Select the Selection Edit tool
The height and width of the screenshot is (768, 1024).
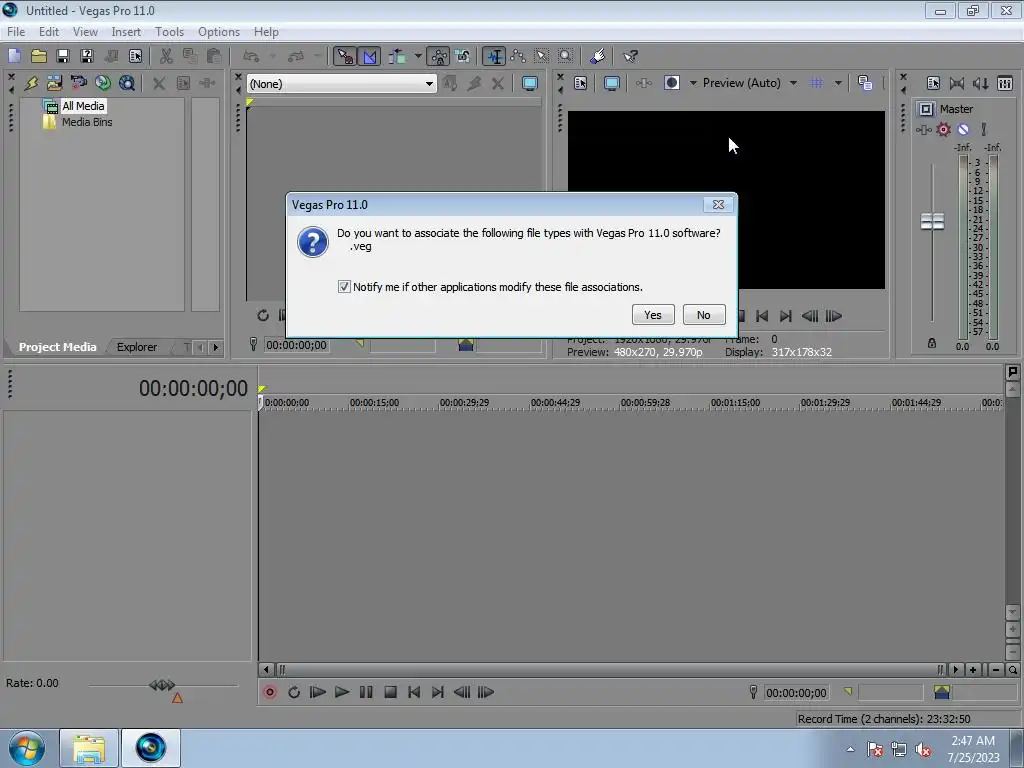coord(541,56)
